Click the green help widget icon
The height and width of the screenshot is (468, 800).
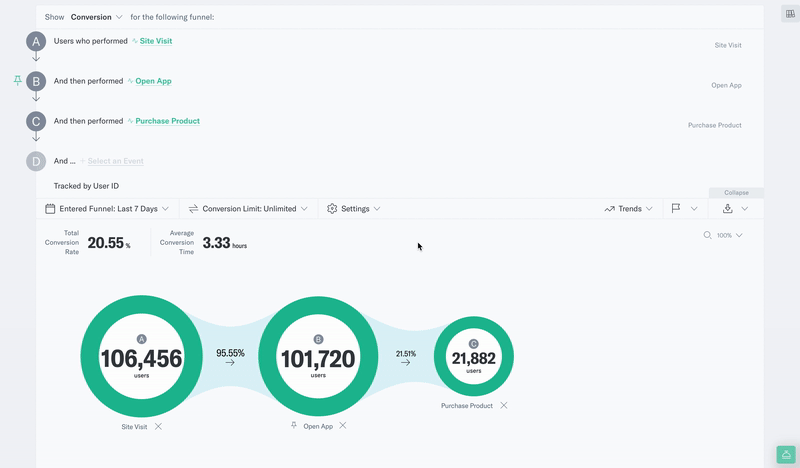pyautogui.click(x=786, y=455)
